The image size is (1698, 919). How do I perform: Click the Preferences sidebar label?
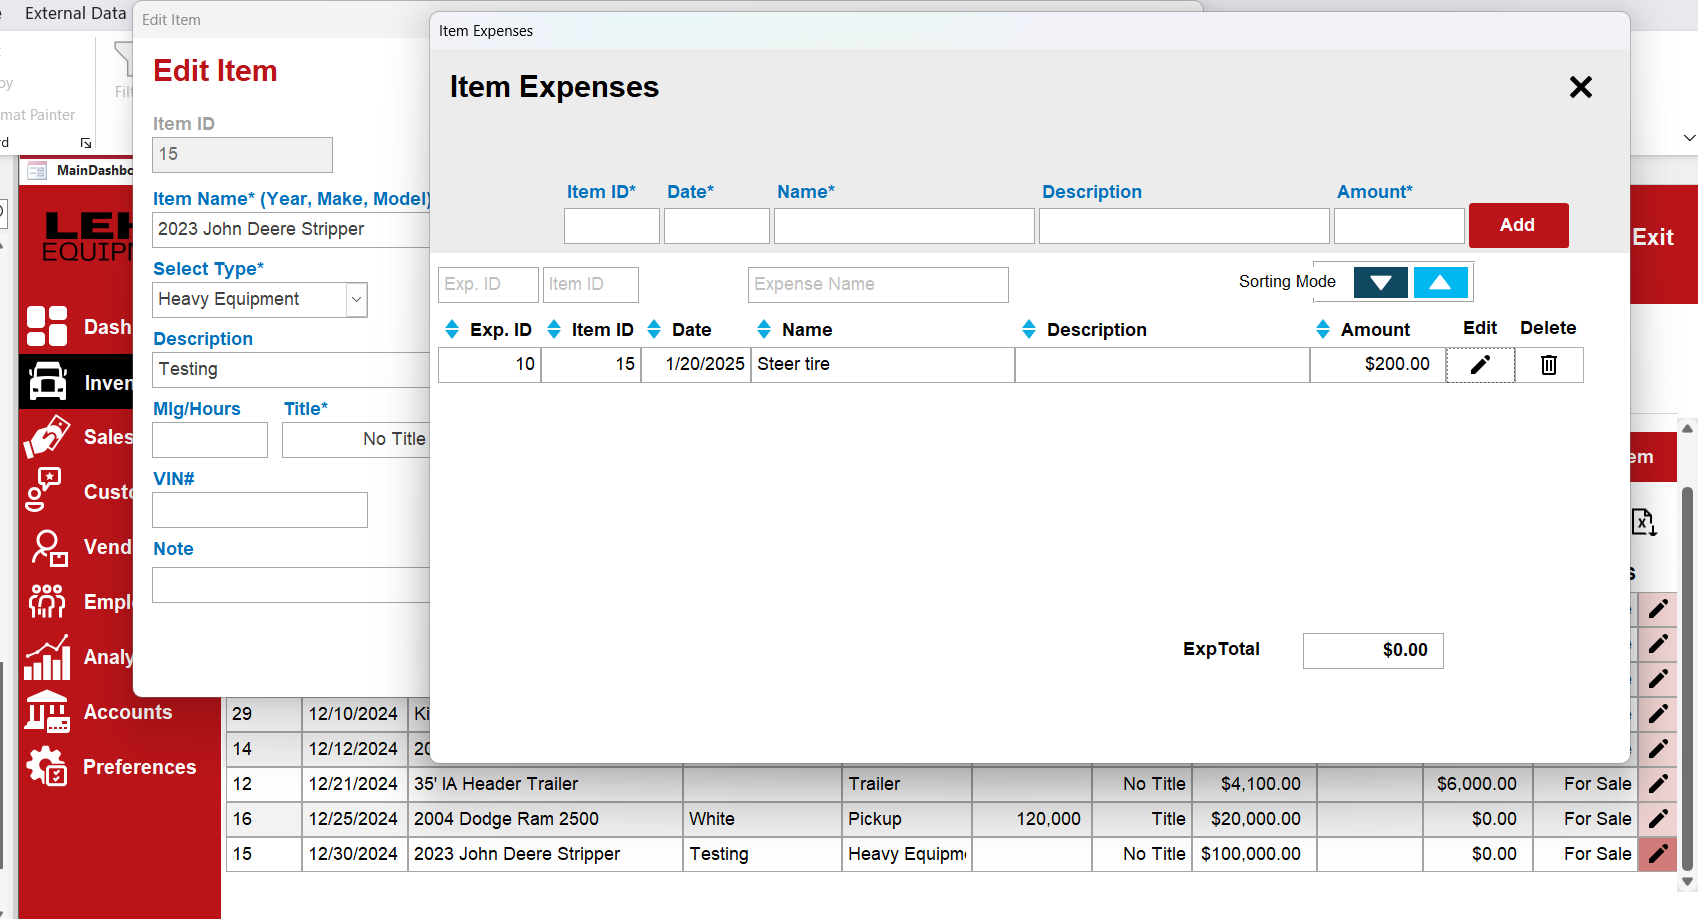(x=140, y=767)
